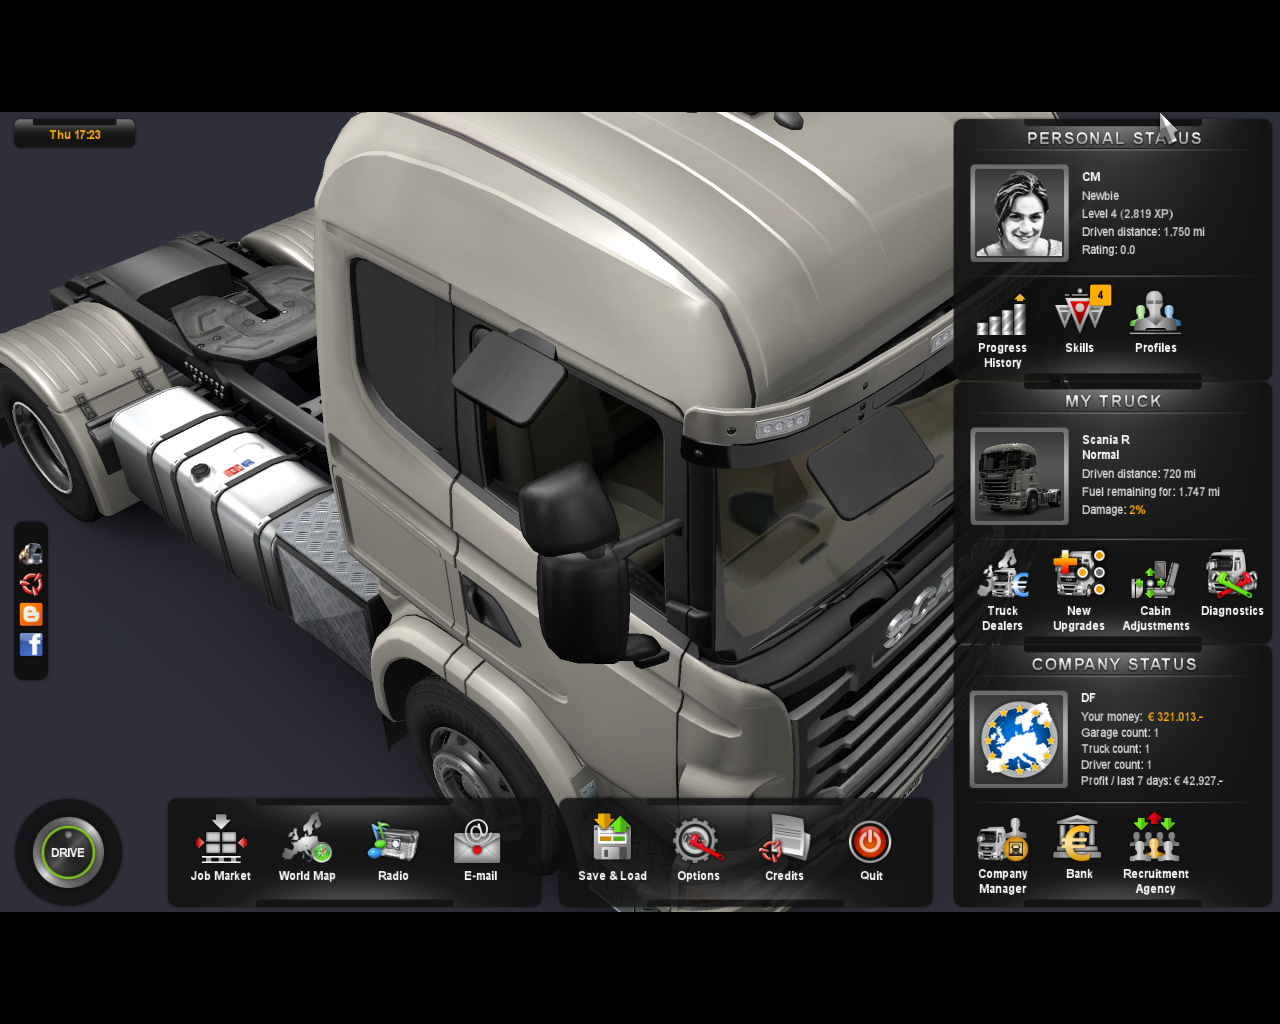Open the Save & Load menu
Screen dimensions: 1280x1024
point(612,848)
